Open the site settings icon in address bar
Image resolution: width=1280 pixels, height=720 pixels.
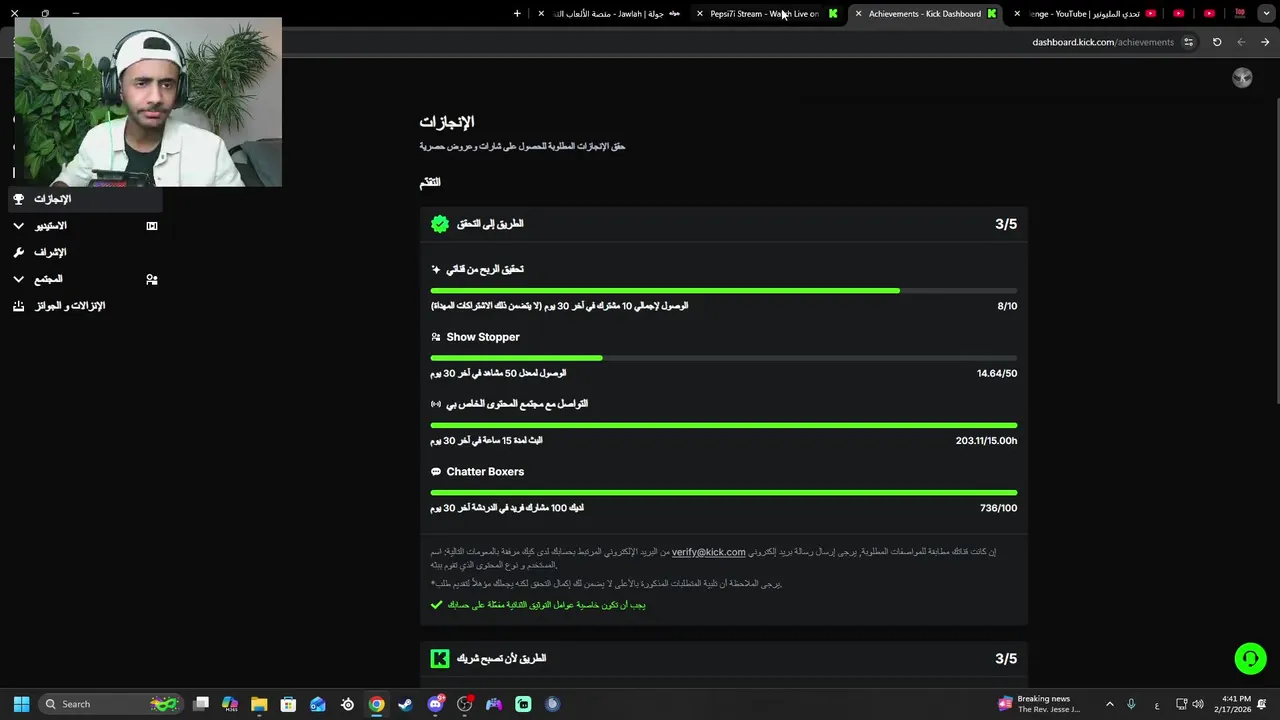click(1188, 42)
